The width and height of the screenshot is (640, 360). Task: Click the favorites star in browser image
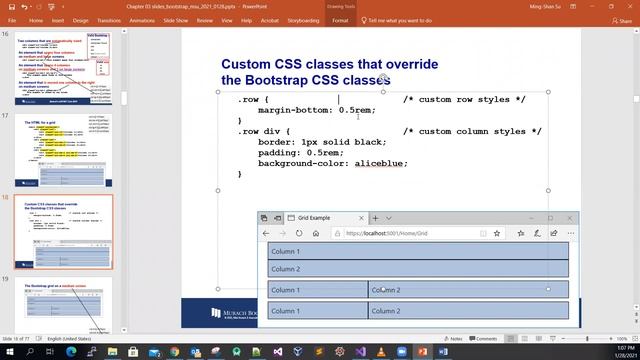pos(497,233)
